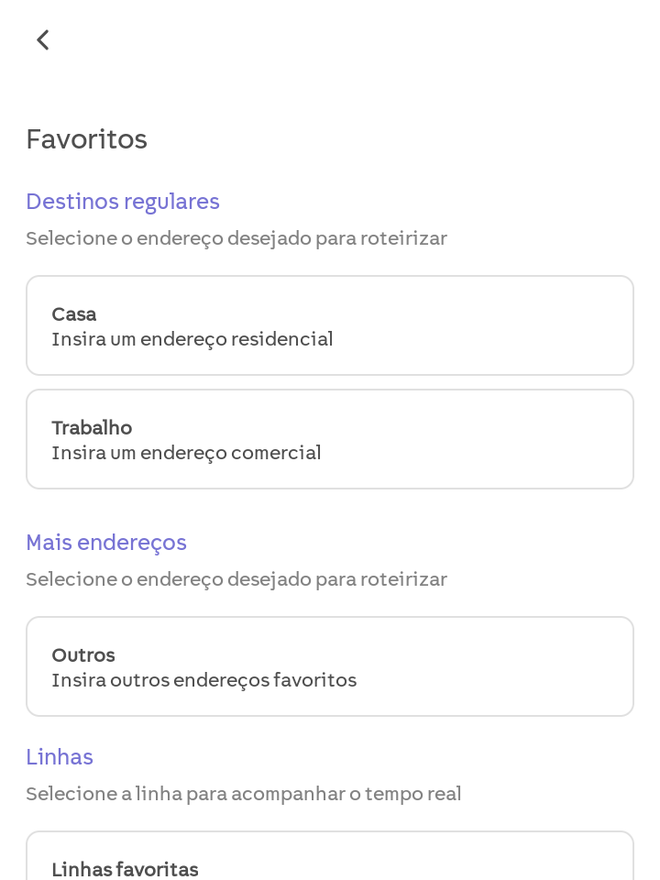Click the subtitle under Destinos regulares
Screen dimensions: 660x880
237,239
